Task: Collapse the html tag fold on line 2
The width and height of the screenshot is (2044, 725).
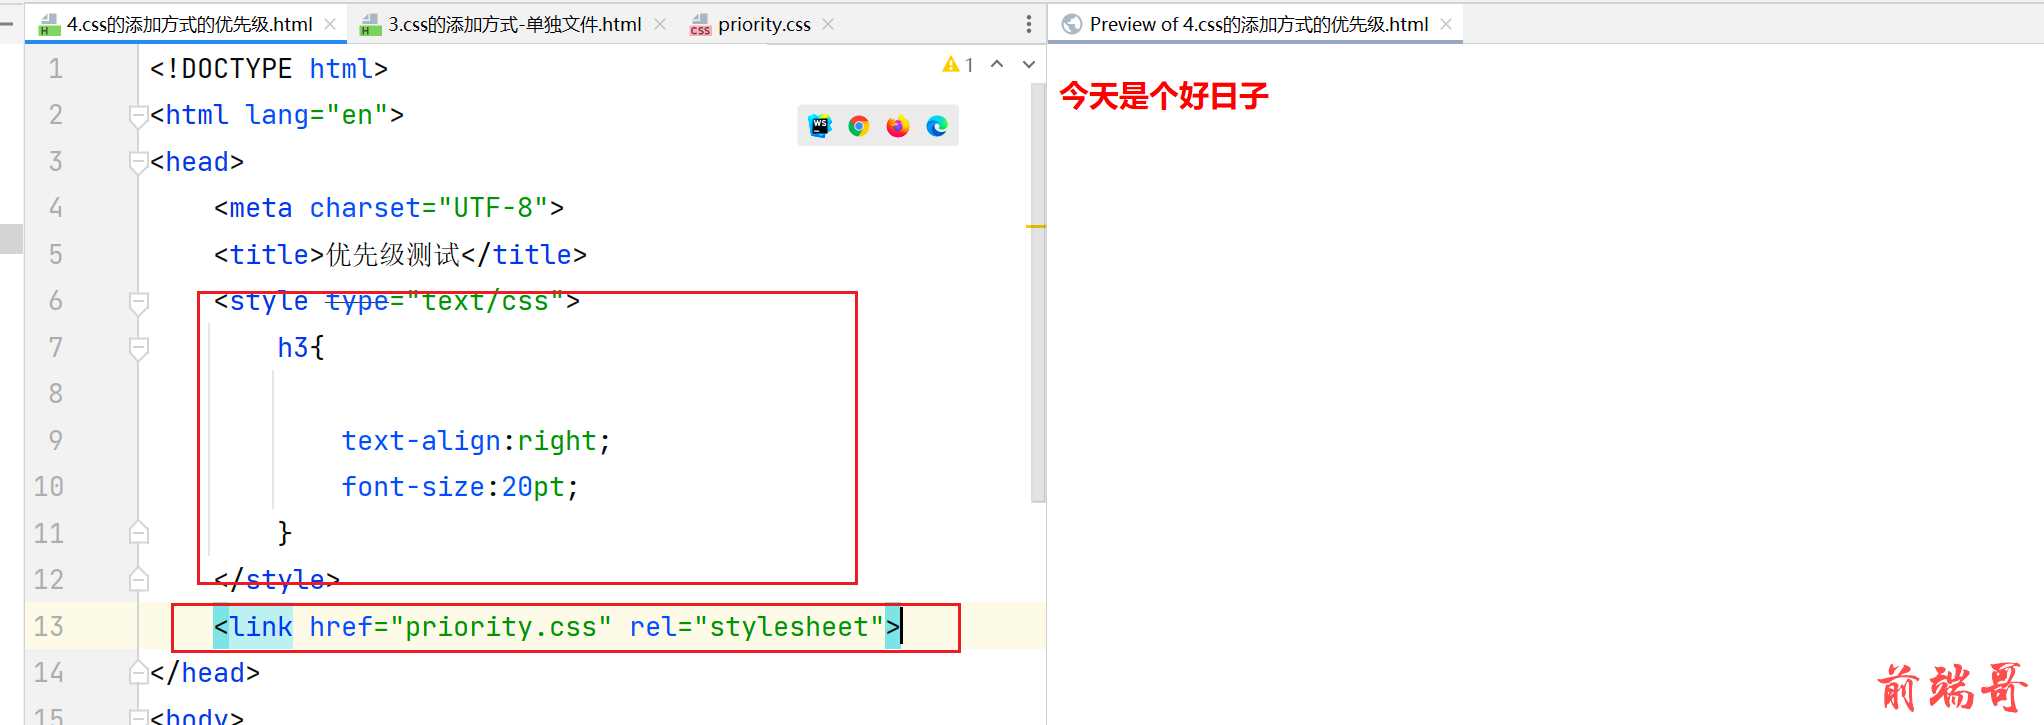Action: coord(139,116)
